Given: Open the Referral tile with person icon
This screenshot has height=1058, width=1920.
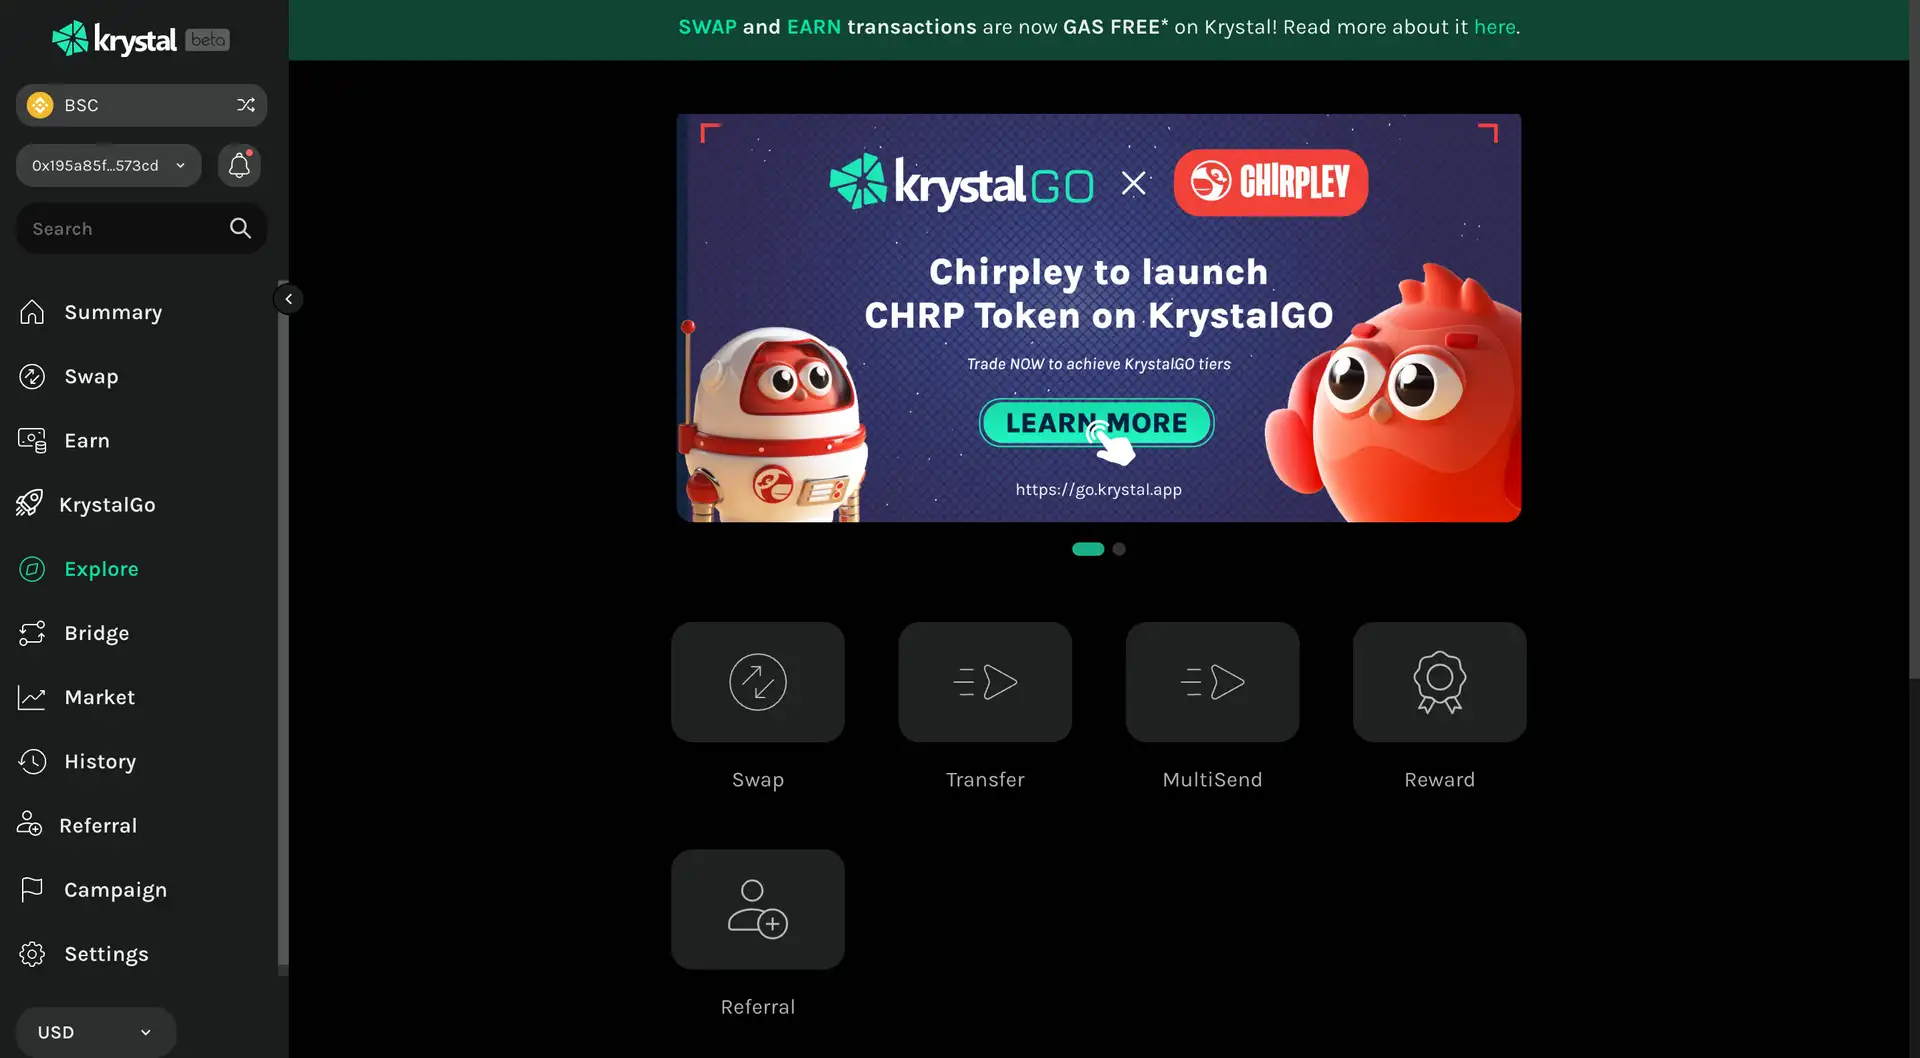Looking at the screenshot, I should point(757,909).
